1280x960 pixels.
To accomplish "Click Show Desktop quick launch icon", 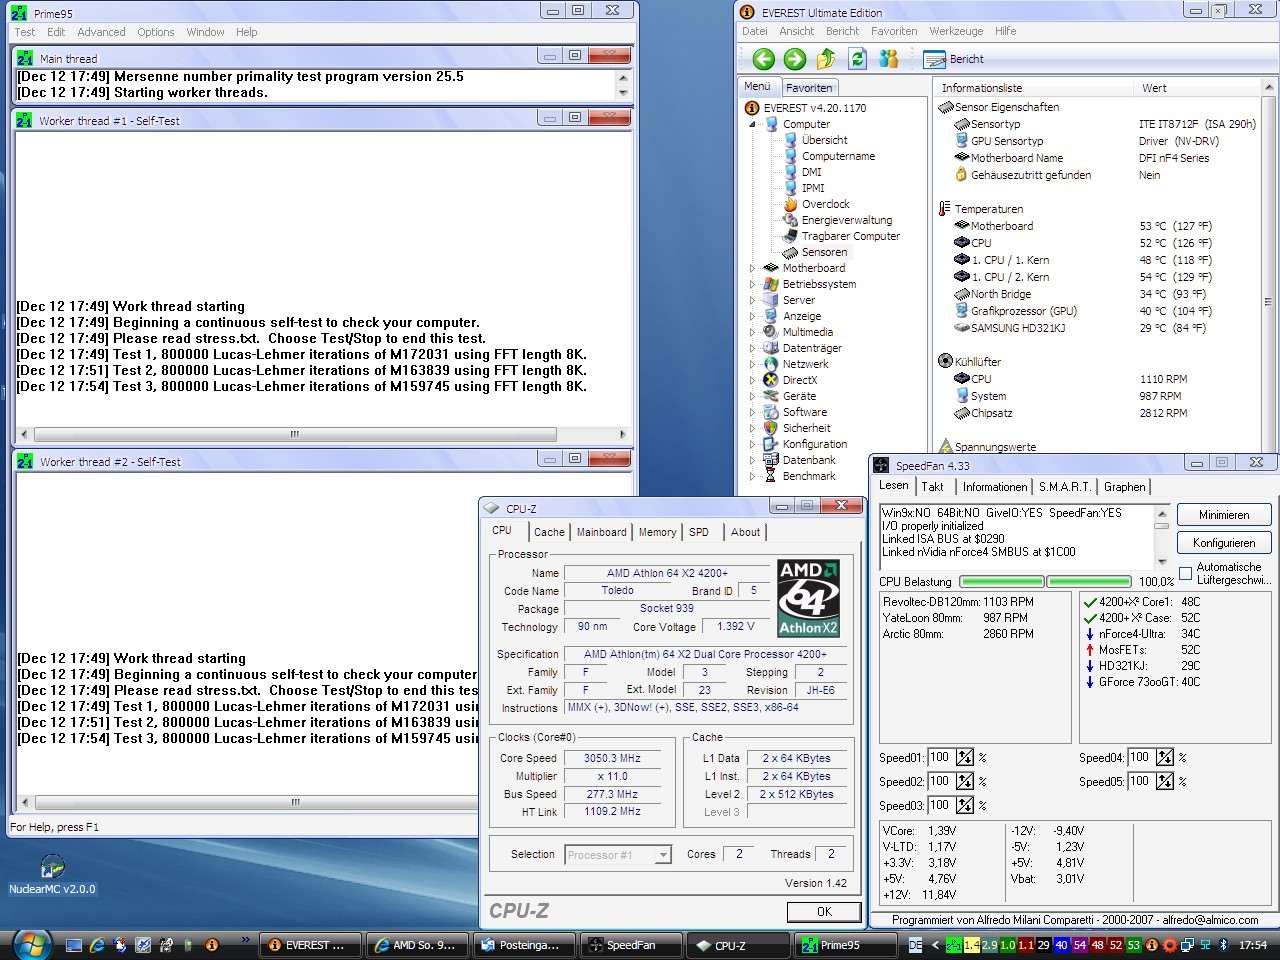I will coord(73,944).
